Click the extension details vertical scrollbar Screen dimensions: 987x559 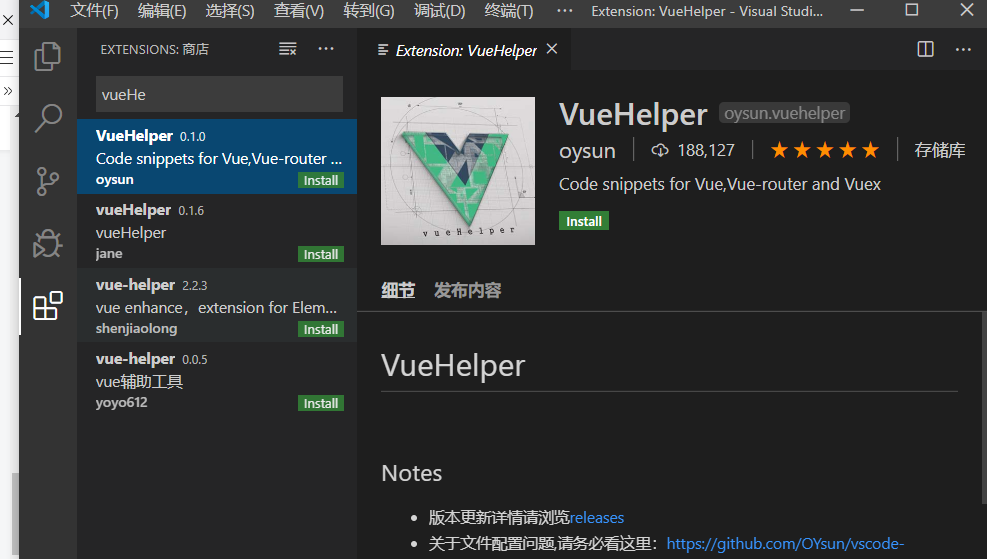[x=983, y=408]
